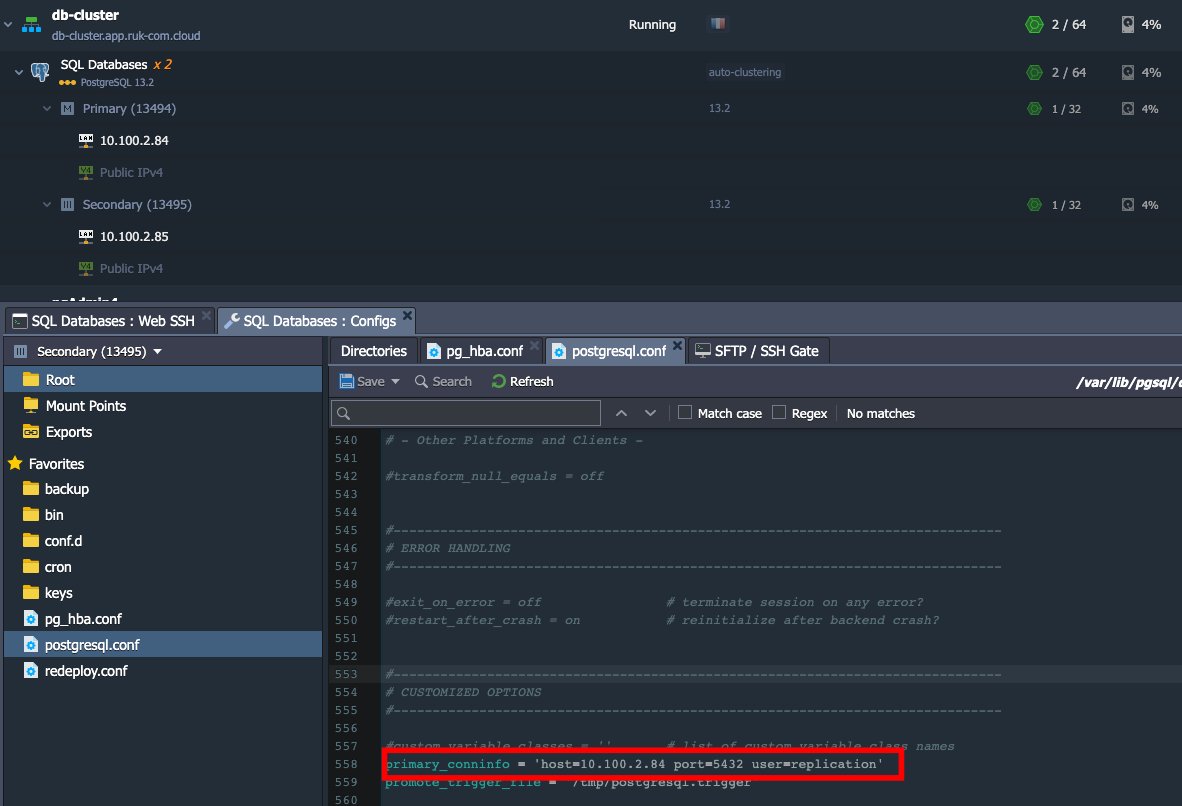
Task: Switch to the pg_hba.conf editor tab
Action: pyautogui.click(x=482, y=351)
